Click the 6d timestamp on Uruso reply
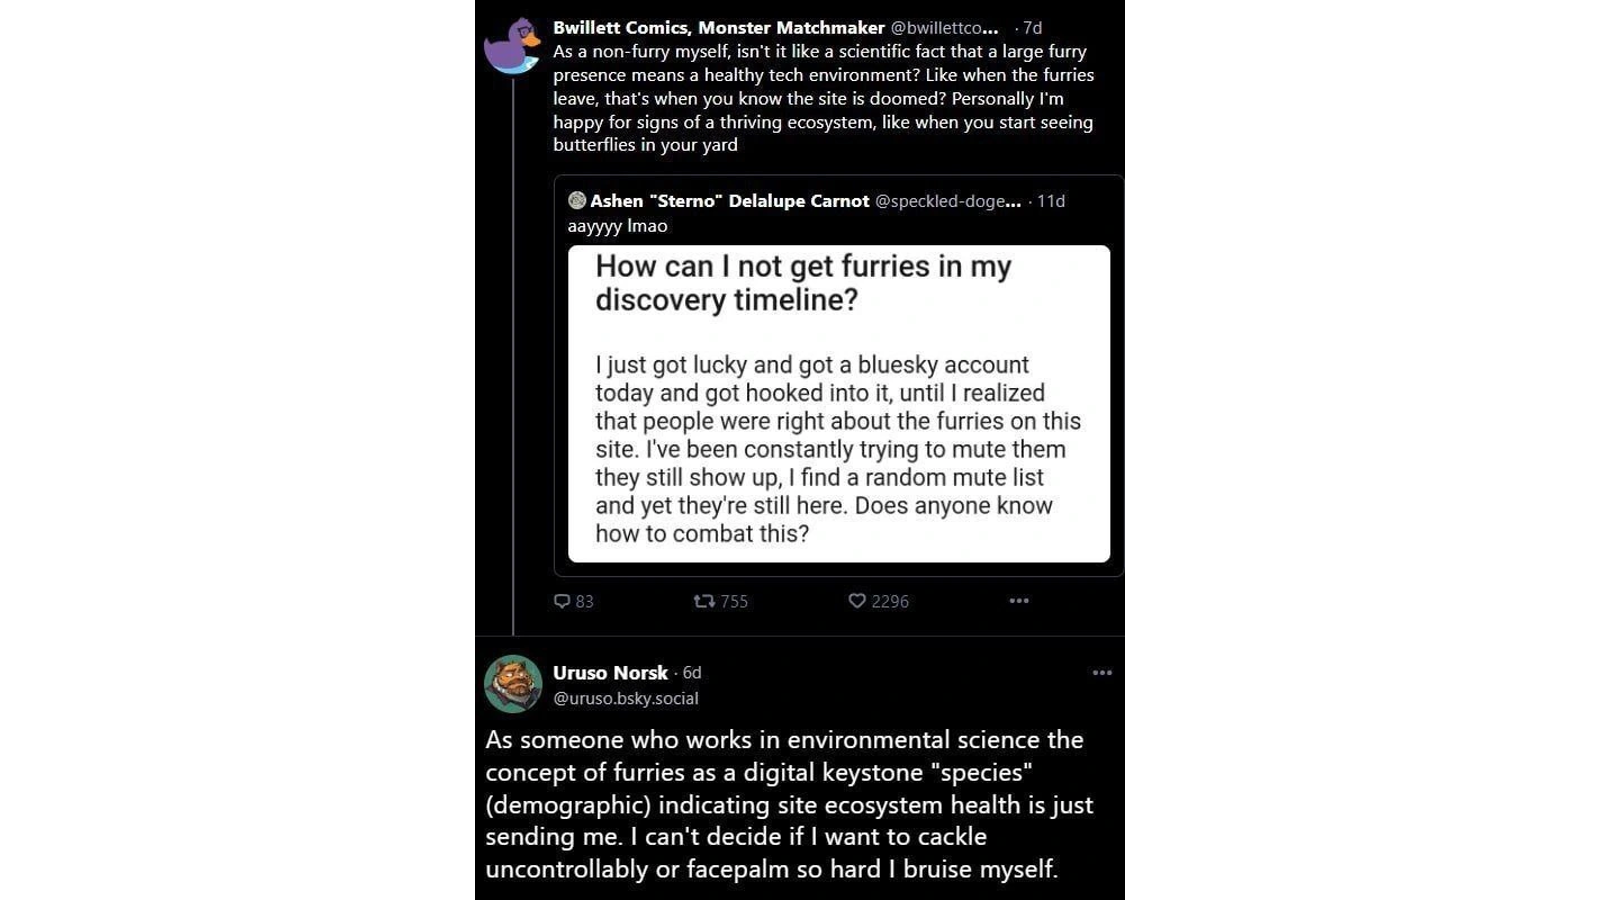The height and width of the screenshot is (900, 1600). tap(692, 673)
